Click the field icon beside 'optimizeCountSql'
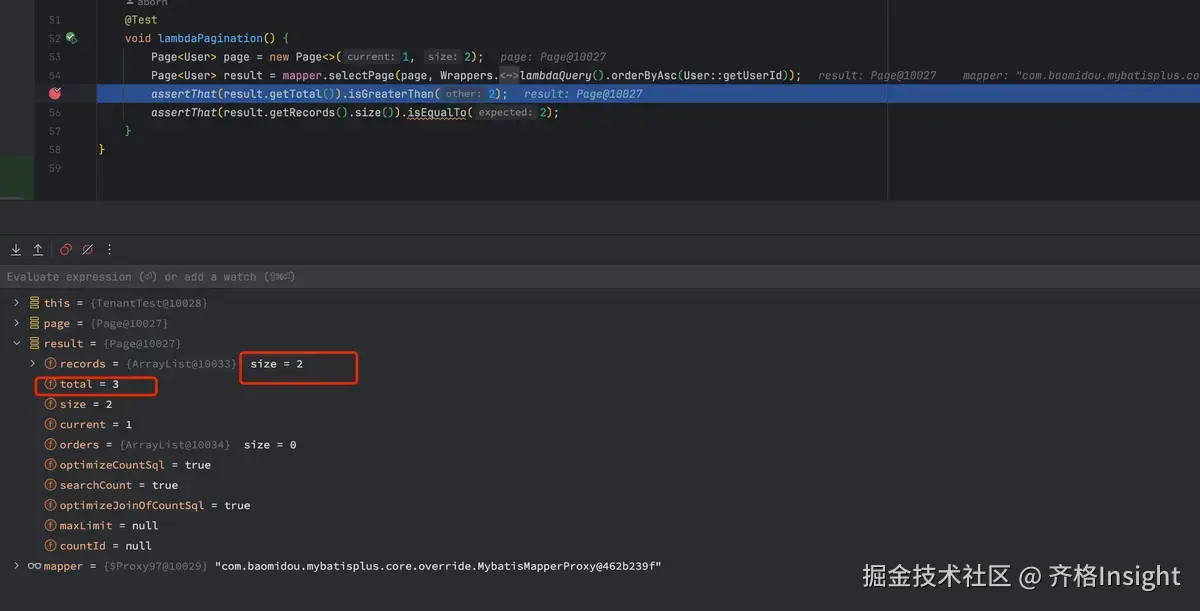This screenshot has height=611, width=1200. click(50, 465)
